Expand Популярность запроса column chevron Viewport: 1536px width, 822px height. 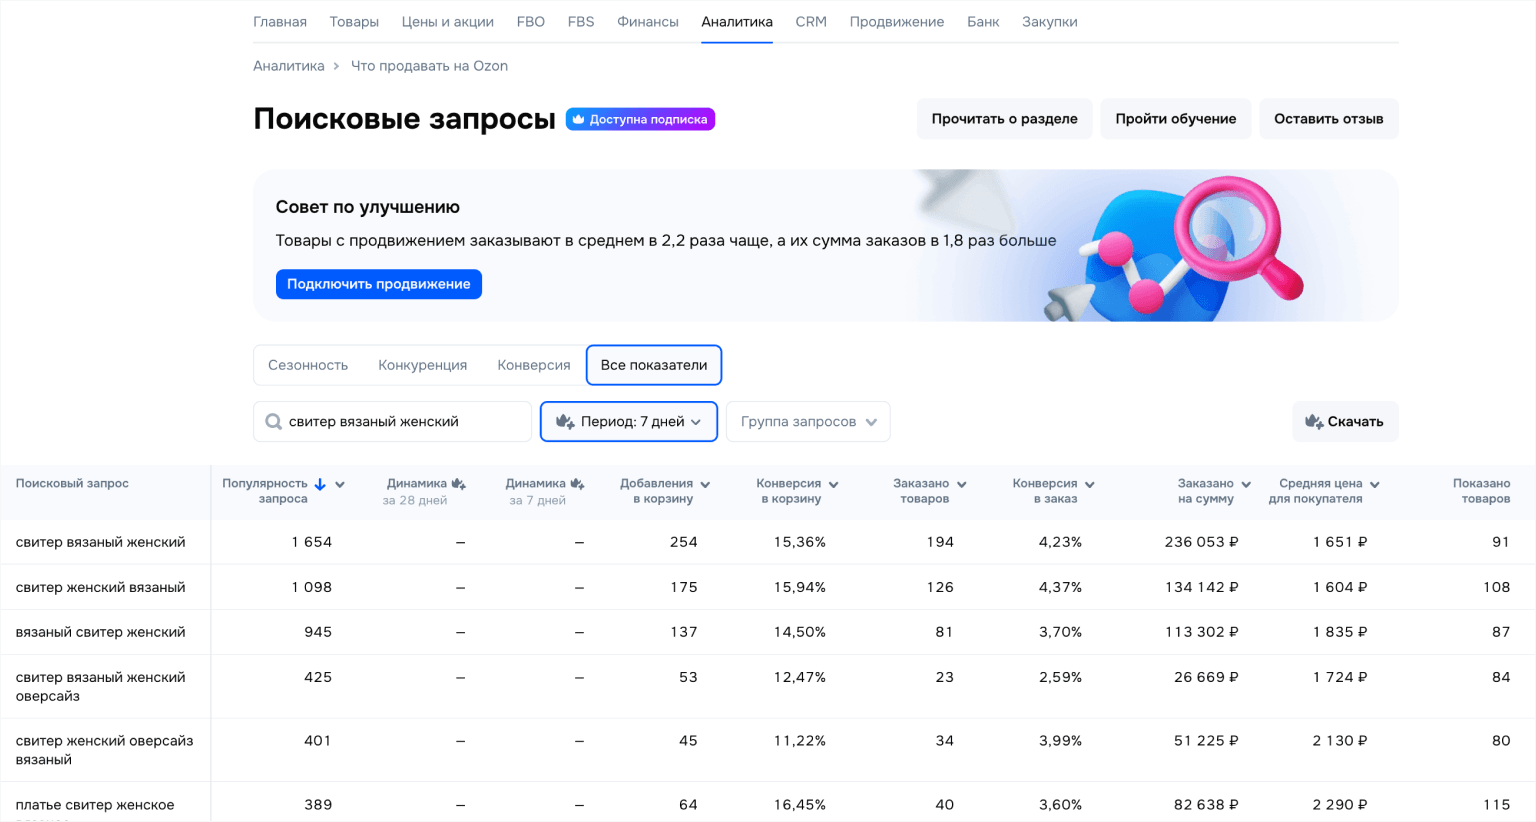340,485
